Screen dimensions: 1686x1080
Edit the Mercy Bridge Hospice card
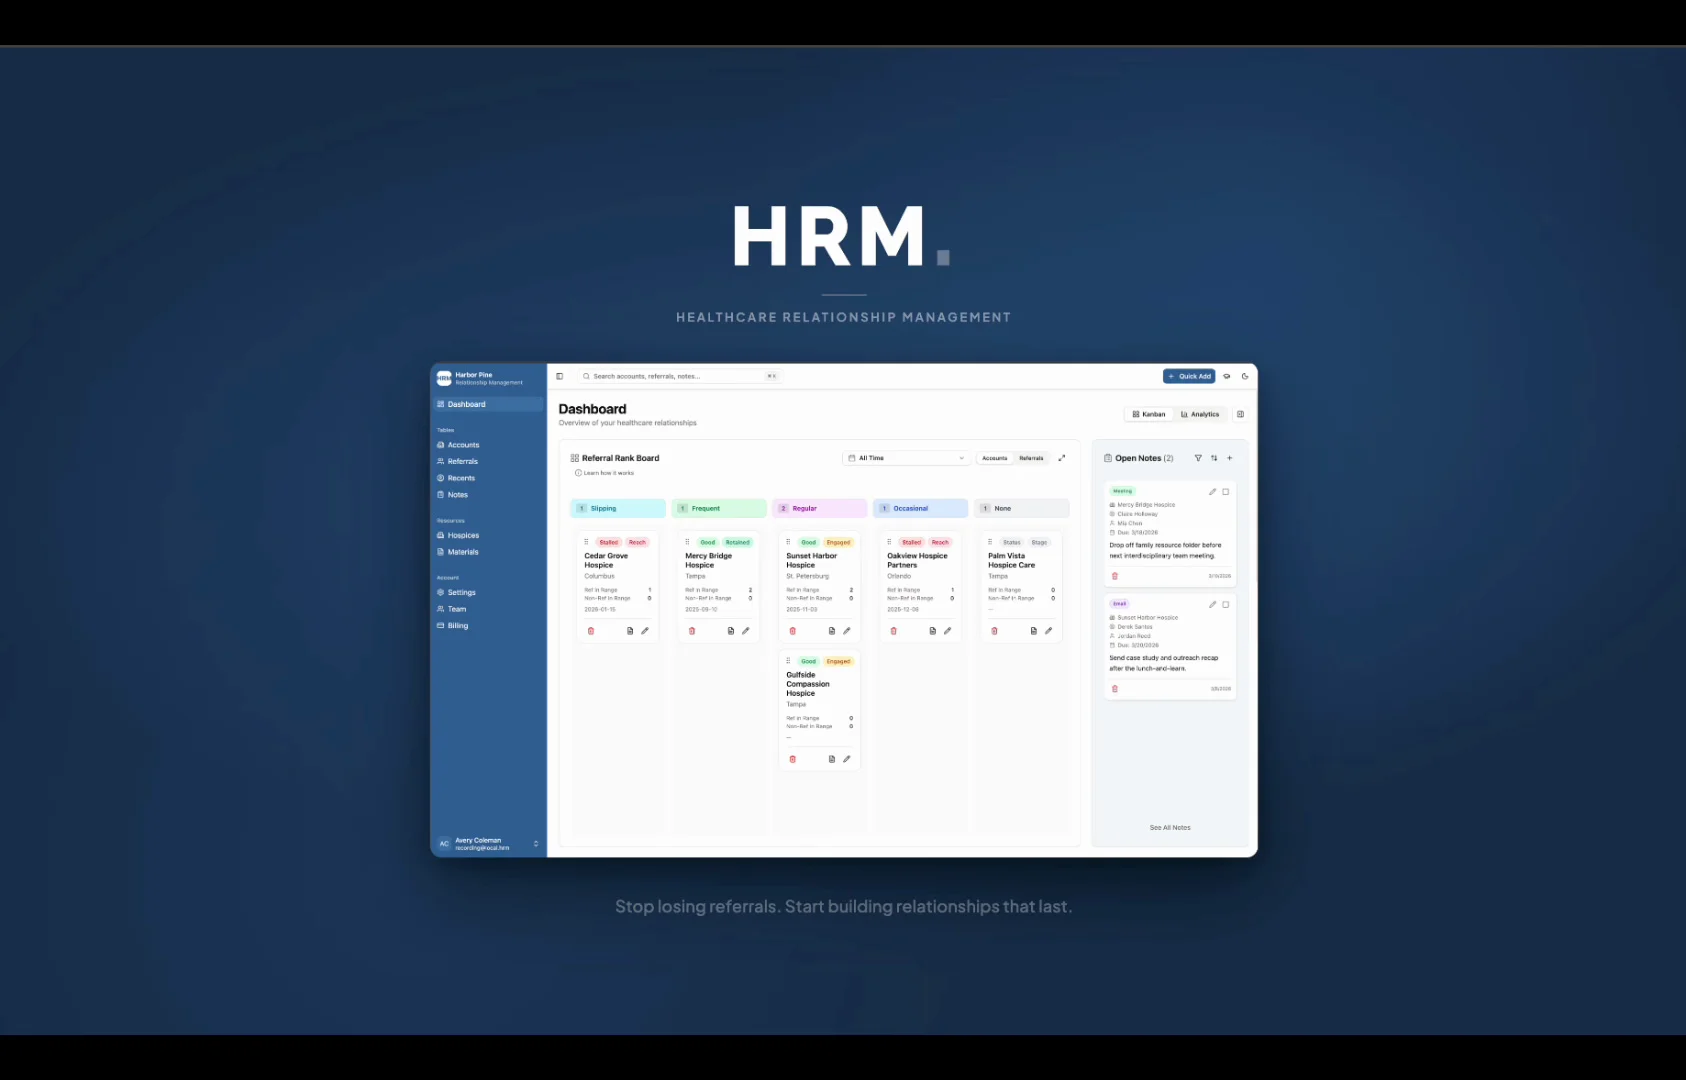746,631
